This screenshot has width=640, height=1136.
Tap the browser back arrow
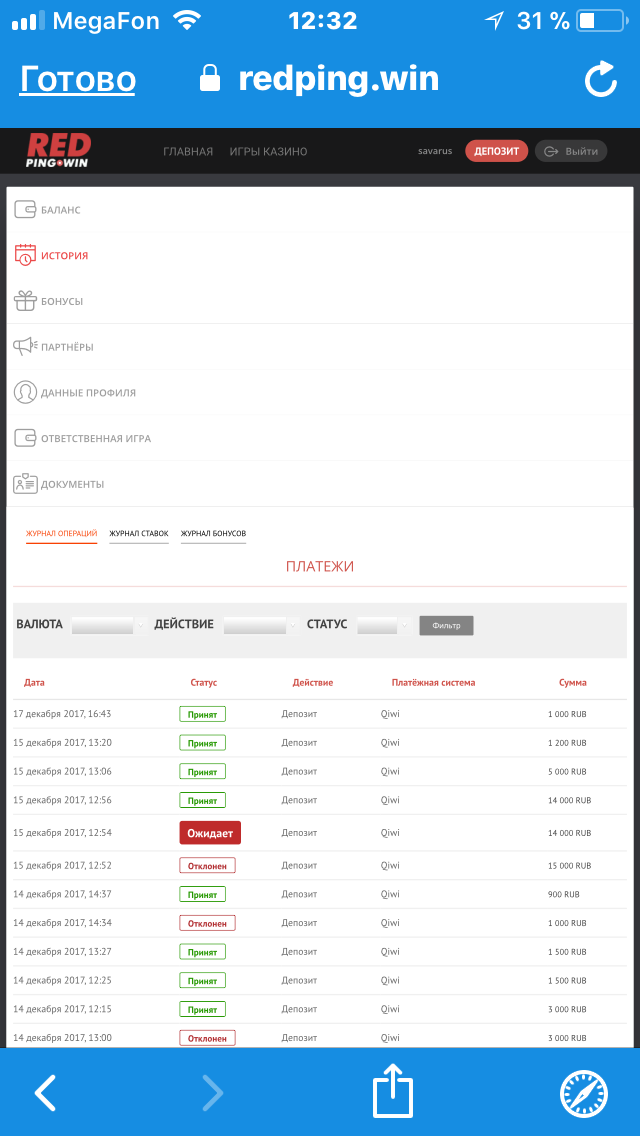point(45,1093)
